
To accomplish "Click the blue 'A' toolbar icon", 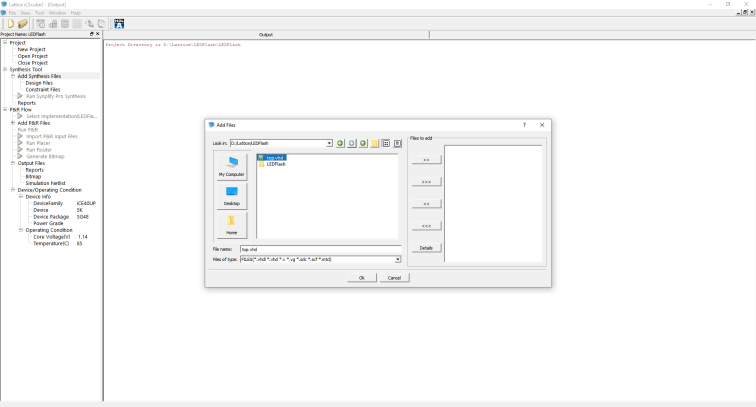I will point(119,23).
